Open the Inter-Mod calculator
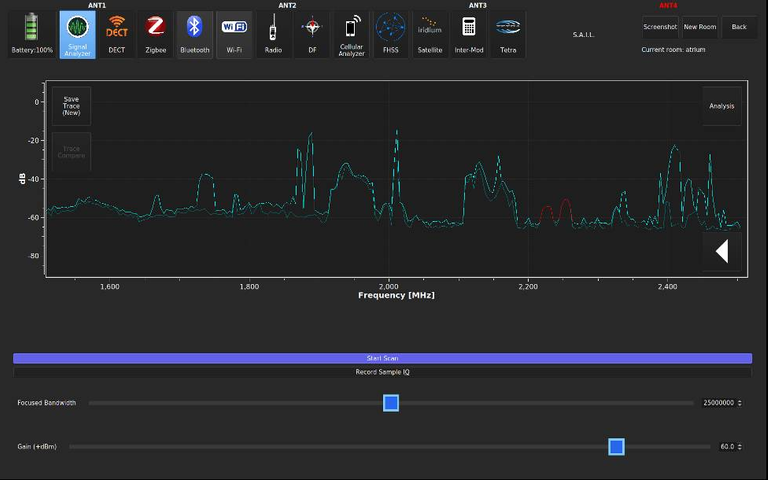The image size is (768, 480). point(469,33)
